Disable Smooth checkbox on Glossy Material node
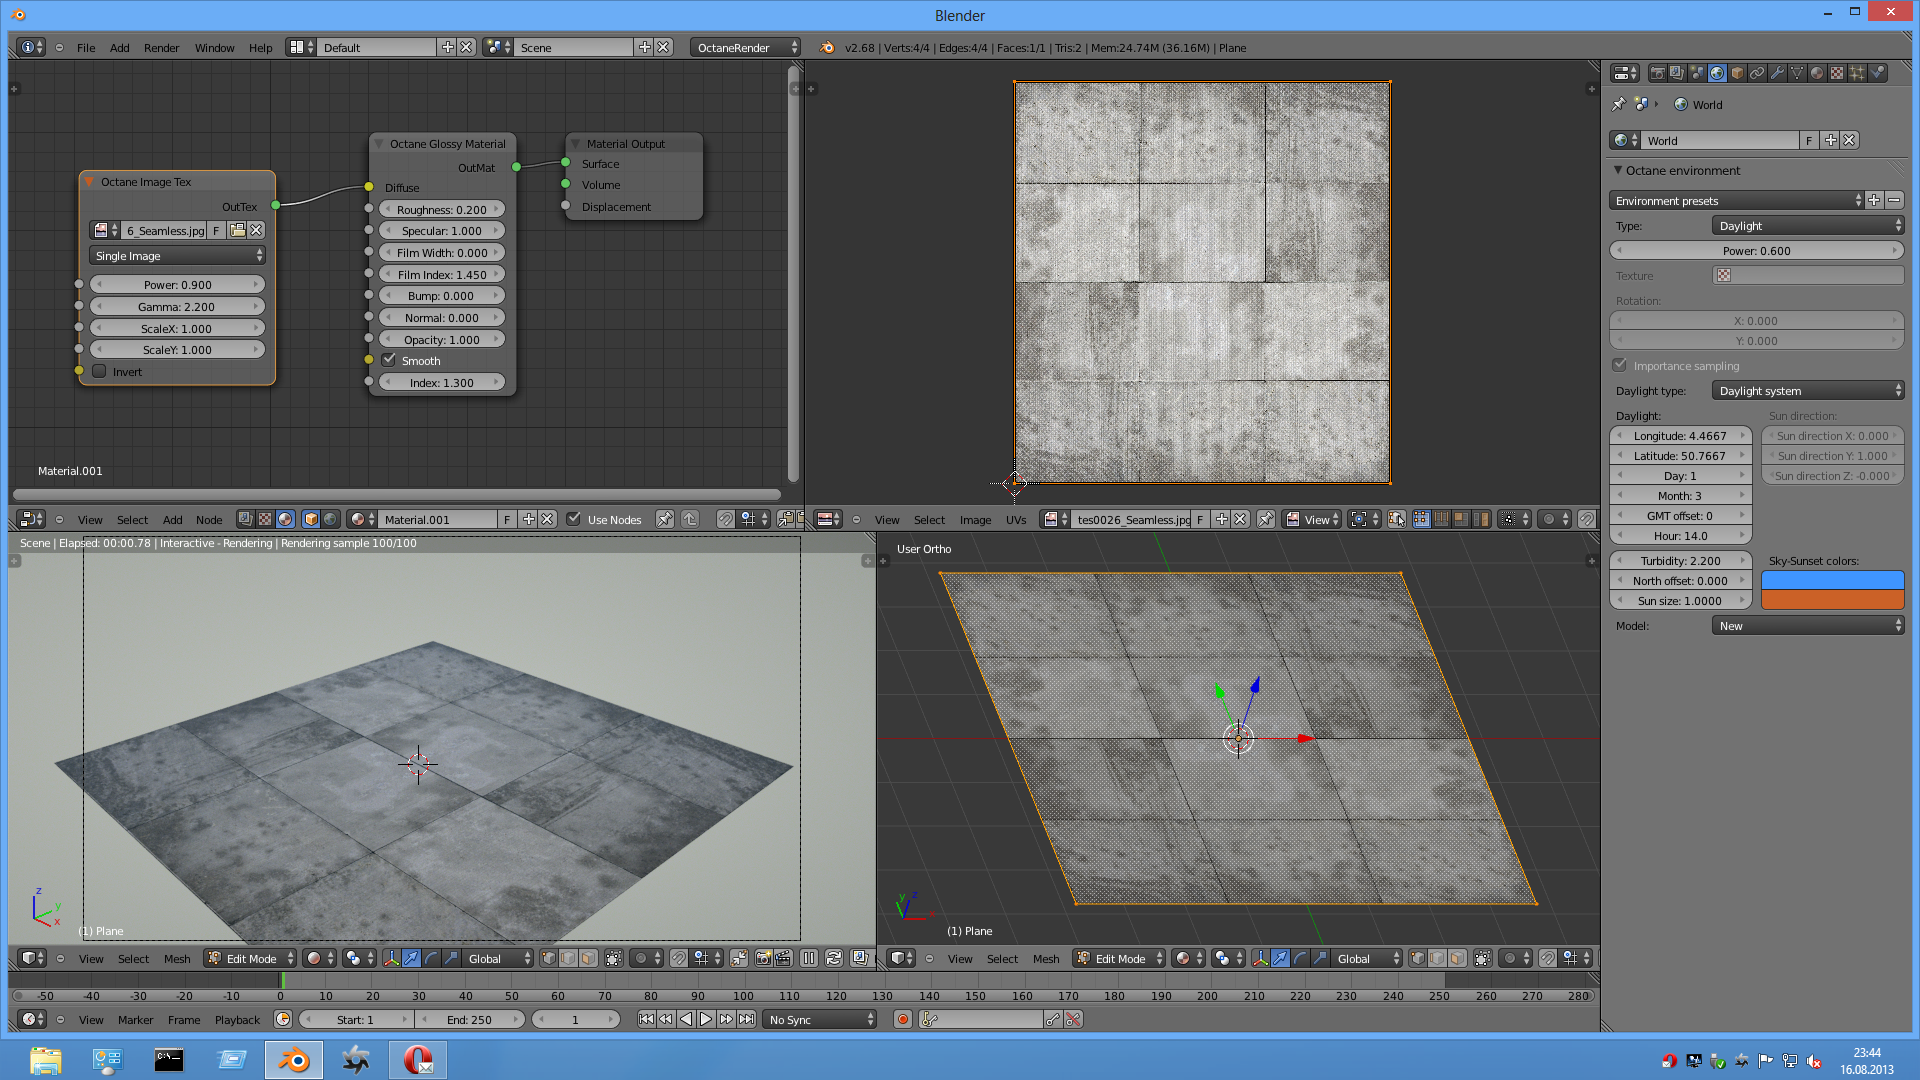This screenshot has height=1080, width=1920. [389, 360]
